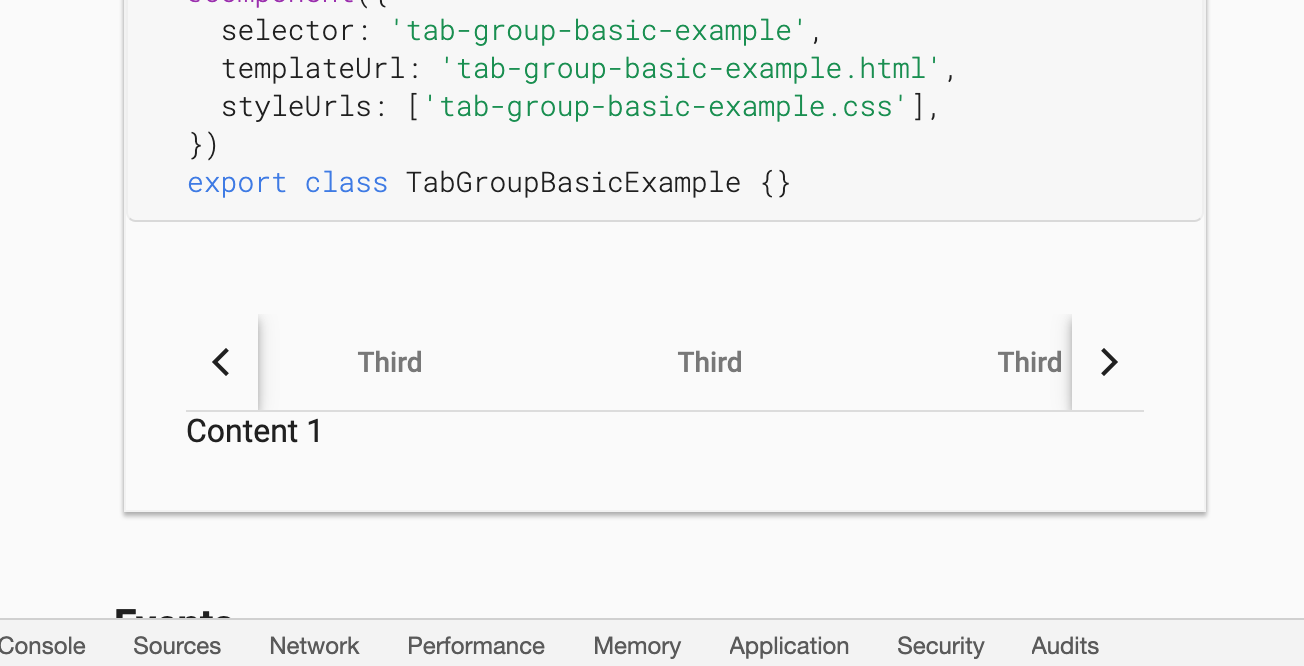Click the TabGroupBasicExample class name

coord(573,182)
